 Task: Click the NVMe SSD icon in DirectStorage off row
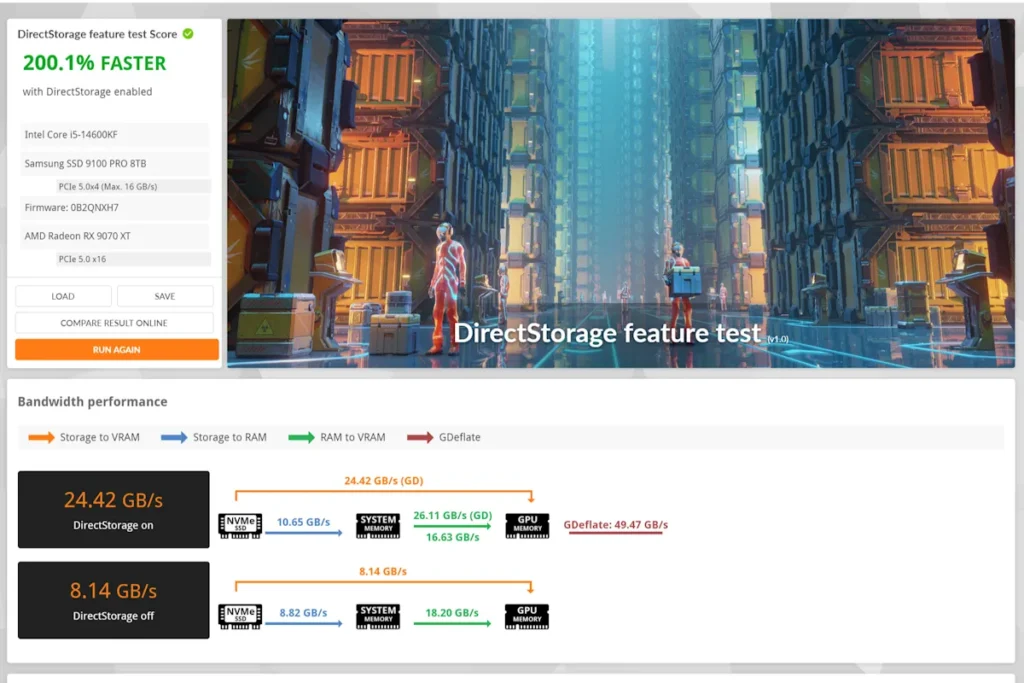click(240, 616)
